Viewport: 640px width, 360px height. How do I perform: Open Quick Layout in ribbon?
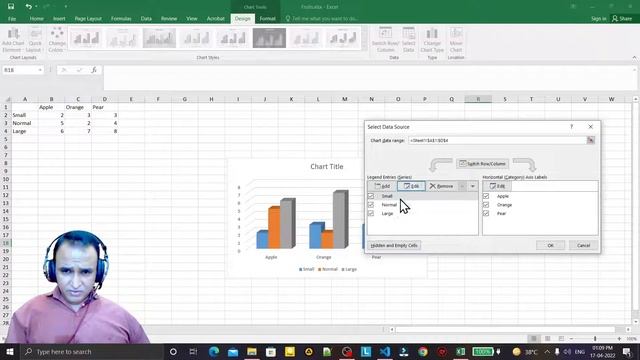coord(35,40)
